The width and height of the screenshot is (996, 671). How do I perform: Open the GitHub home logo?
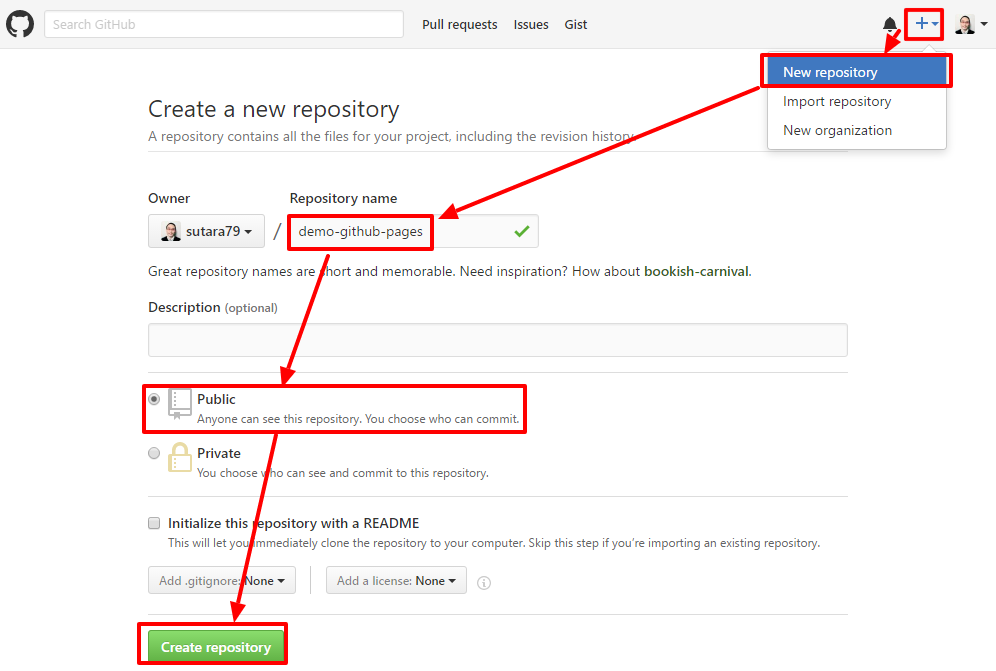[x=20, y=24]
